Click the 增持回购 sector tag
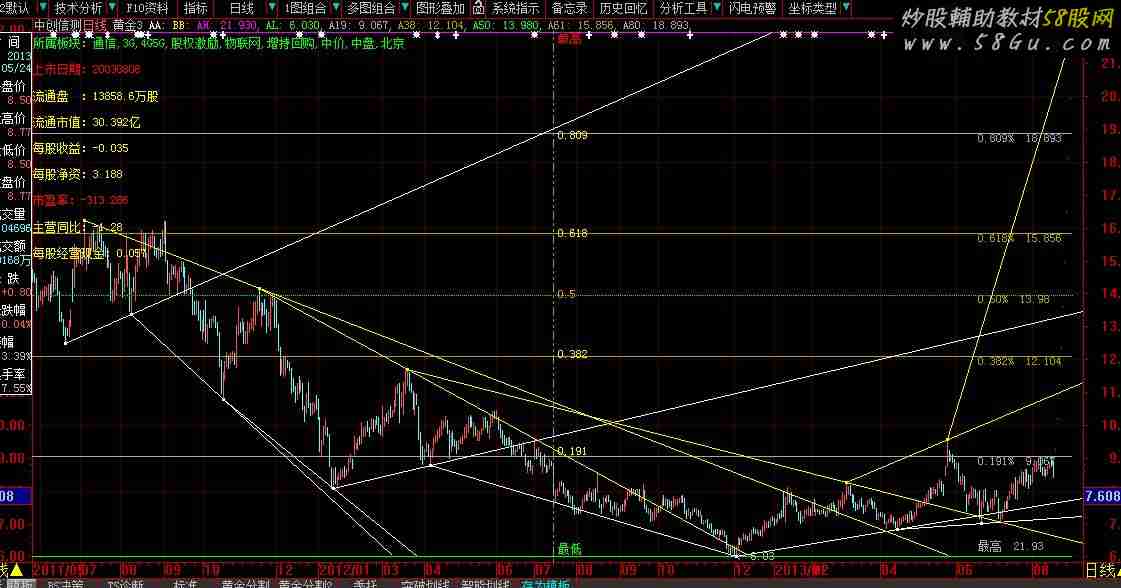Image resolution: width=1121 pixels, height=588 pixels. [292, 43]
